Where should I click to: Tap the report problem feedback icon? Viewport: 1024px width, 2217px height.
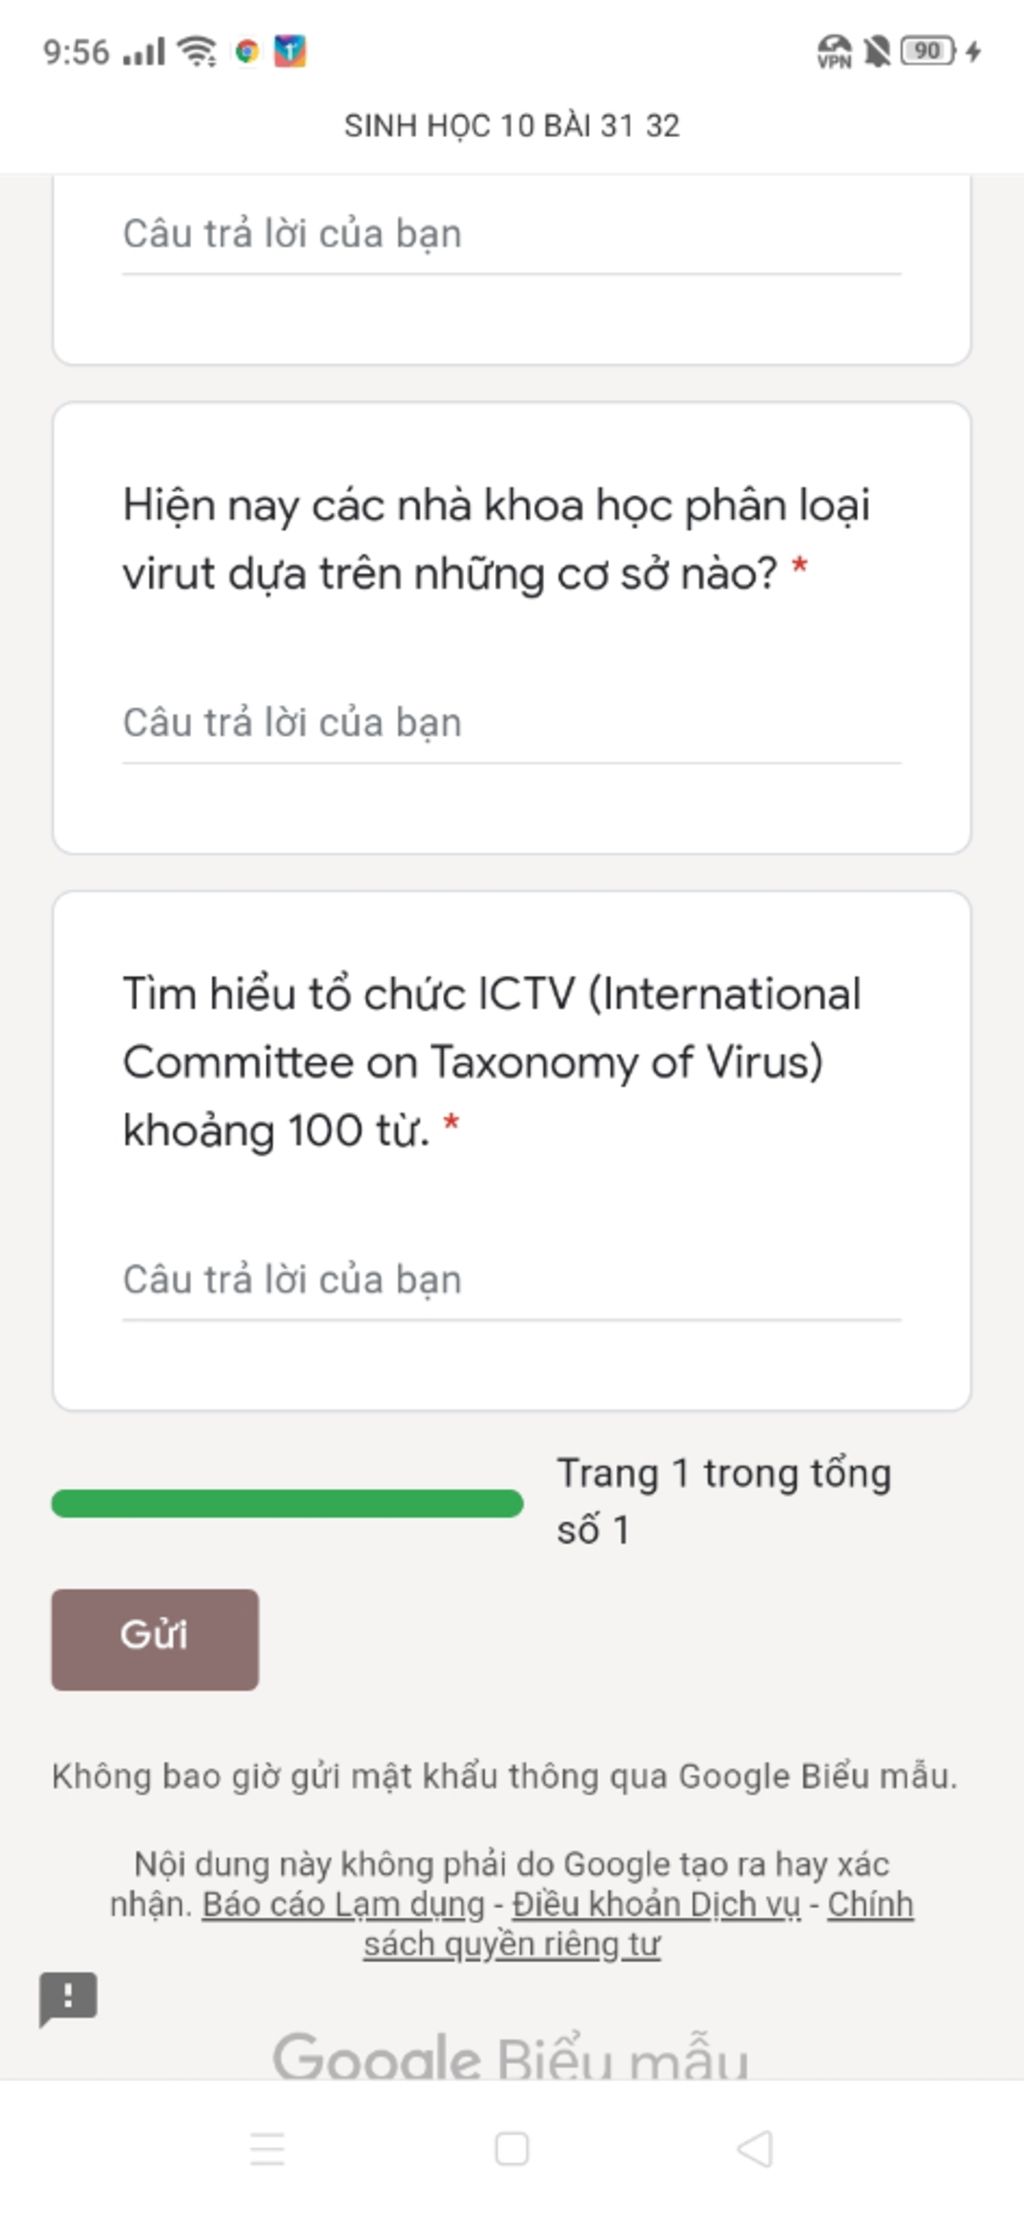[68, 1999]
